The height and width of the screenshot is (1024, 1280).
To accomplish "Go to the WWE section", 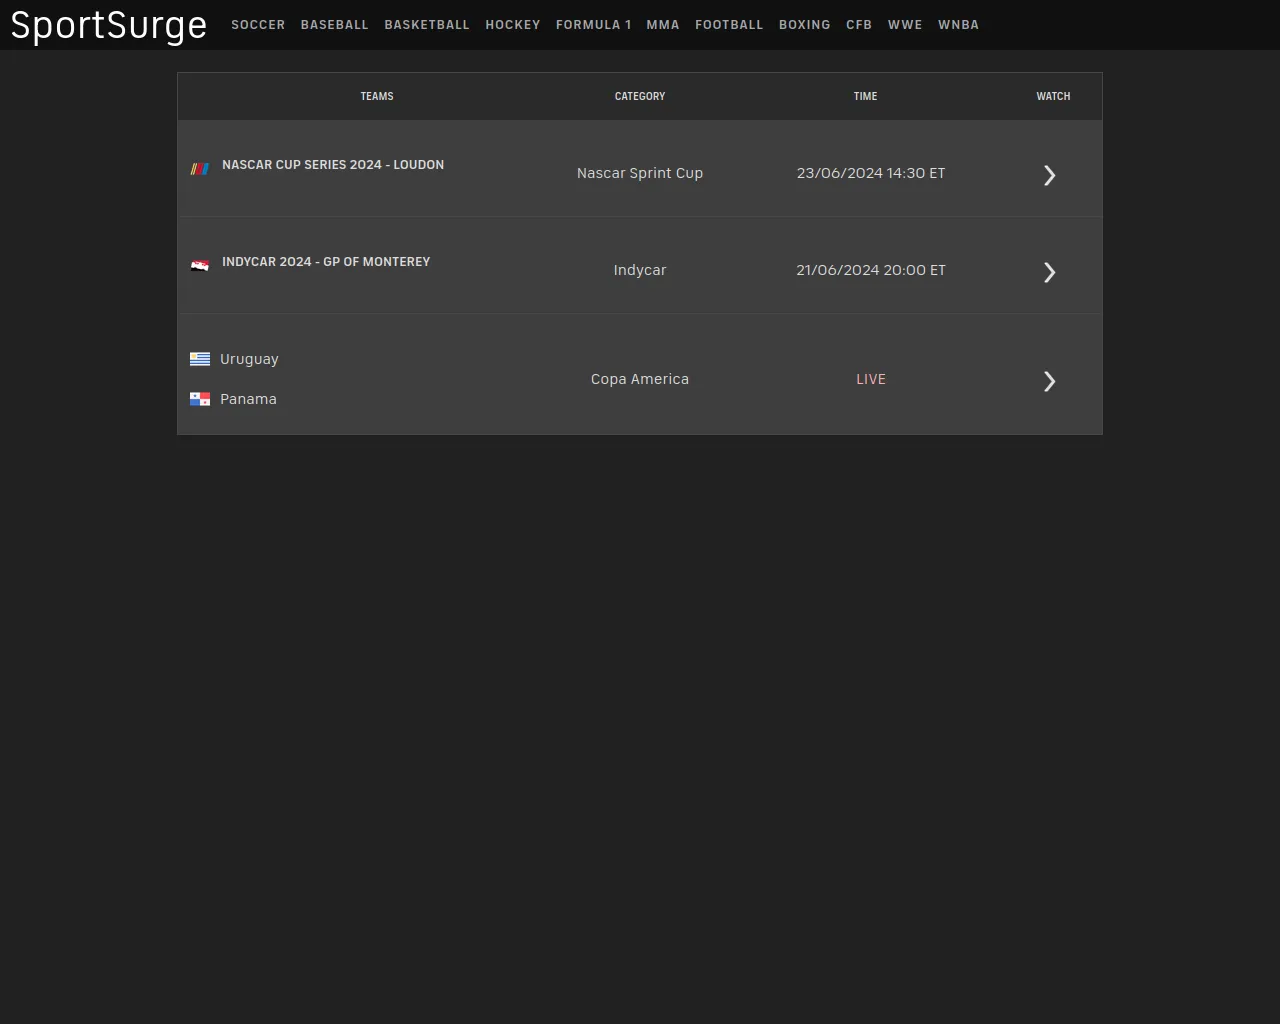I will tap(905, 25).
